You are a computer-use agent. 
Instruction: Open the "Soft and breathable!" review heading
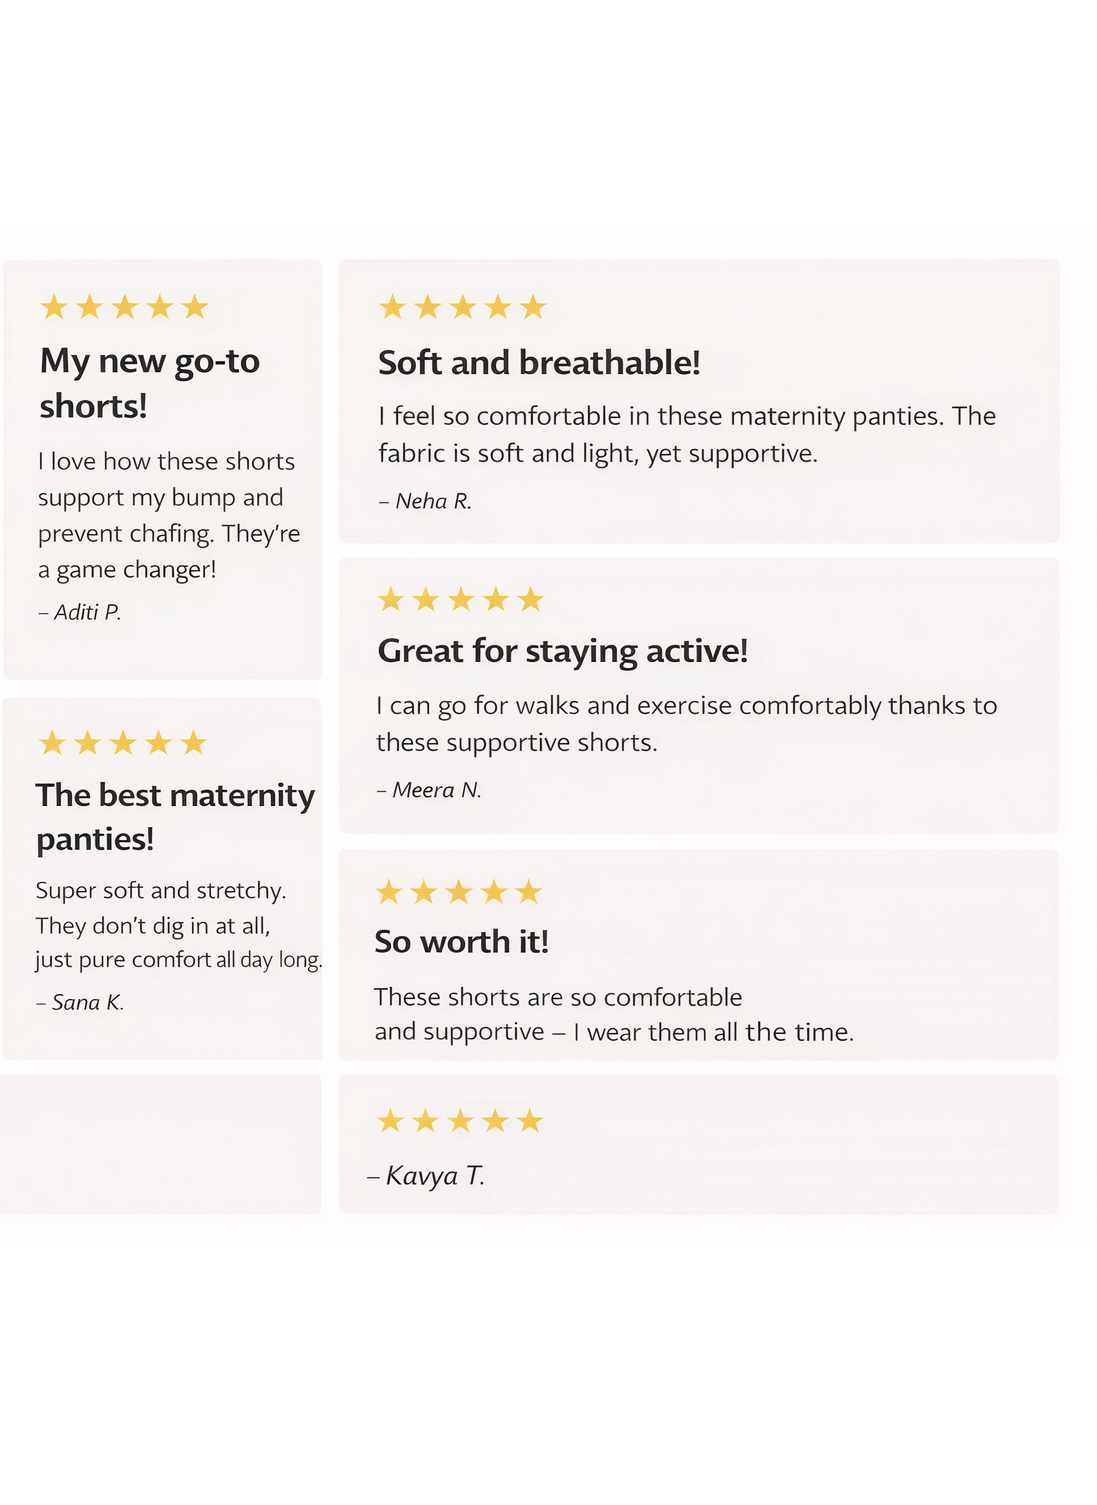point(539,363)
